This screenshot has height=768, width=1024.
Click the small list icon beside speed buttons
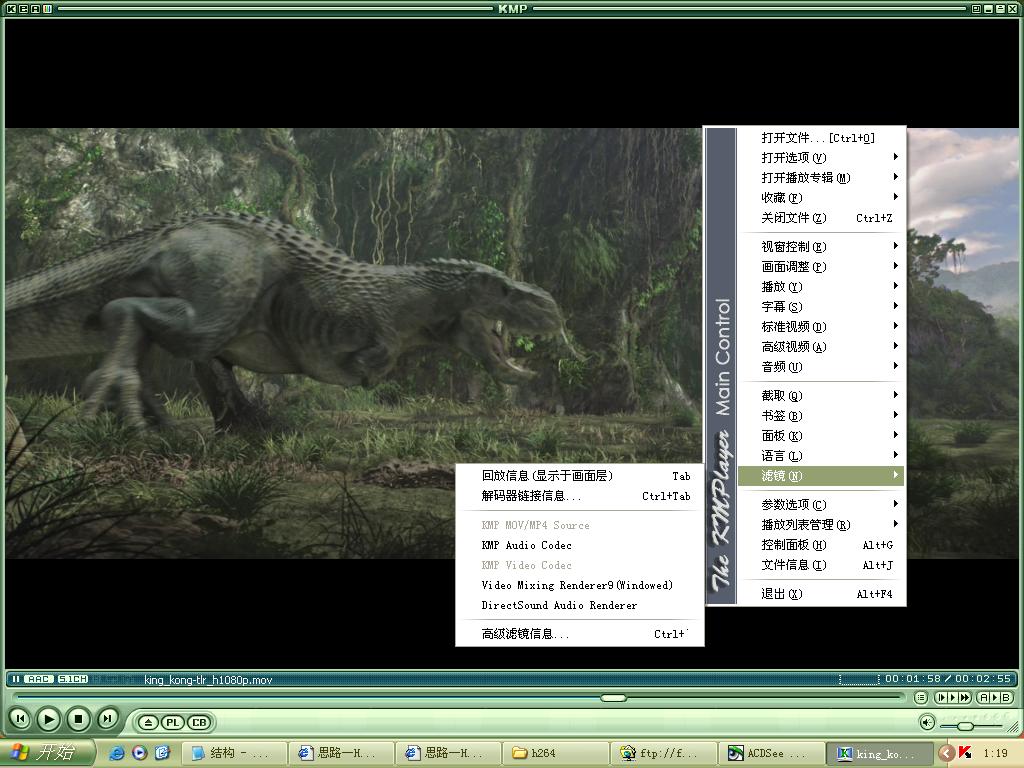921,697
